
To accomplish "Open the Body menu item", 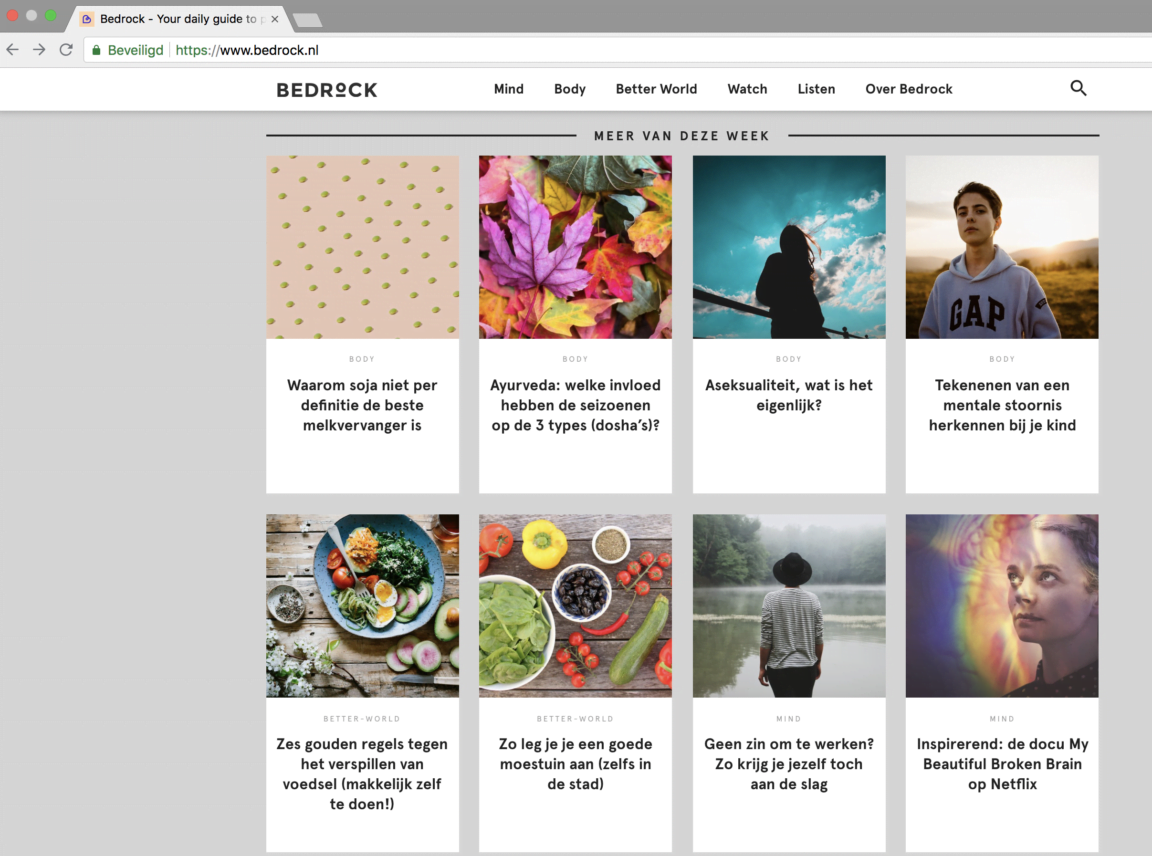I will 570,89.
